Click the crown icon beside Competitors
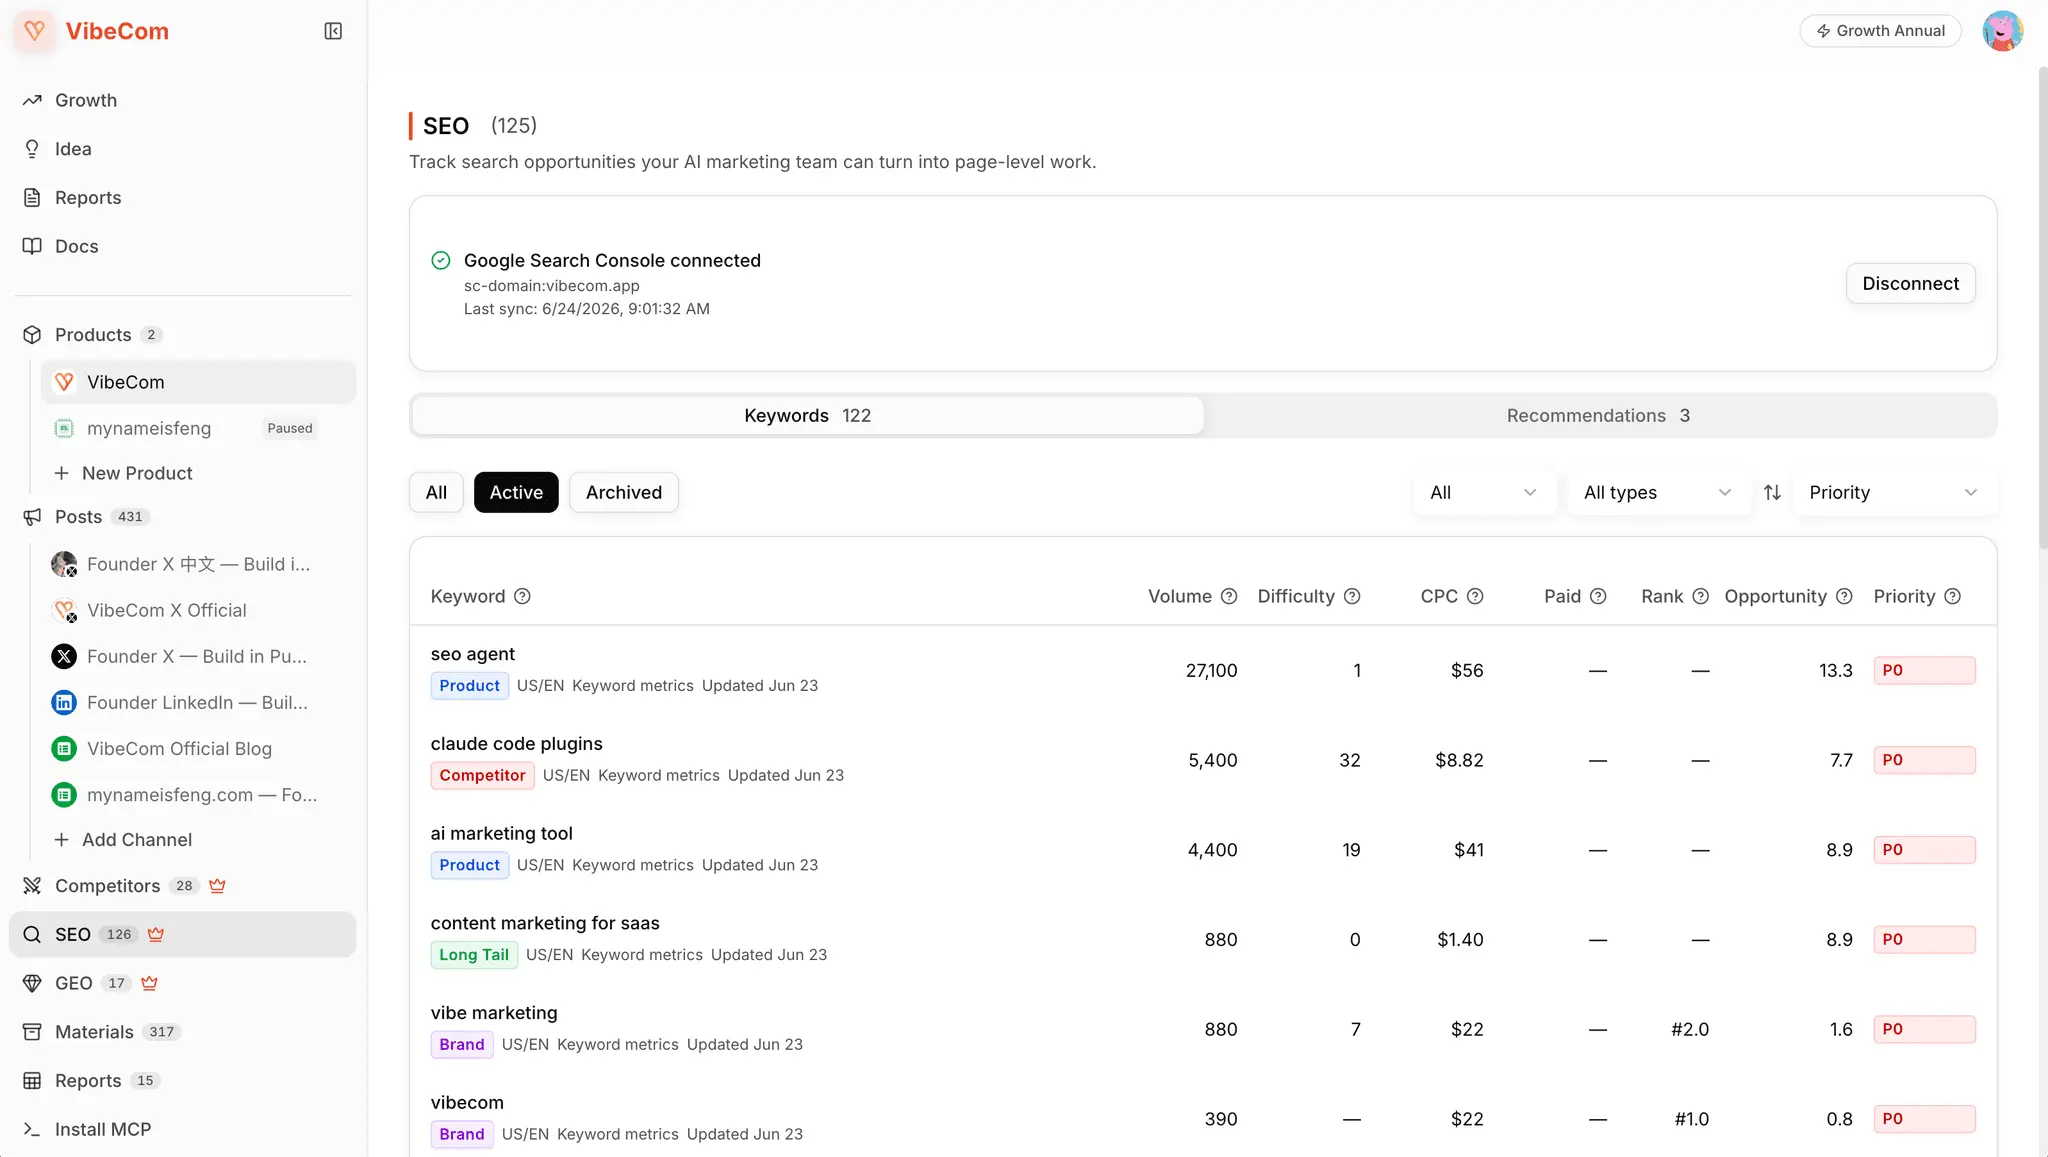2048x1157 pixels. pos(217,886)
